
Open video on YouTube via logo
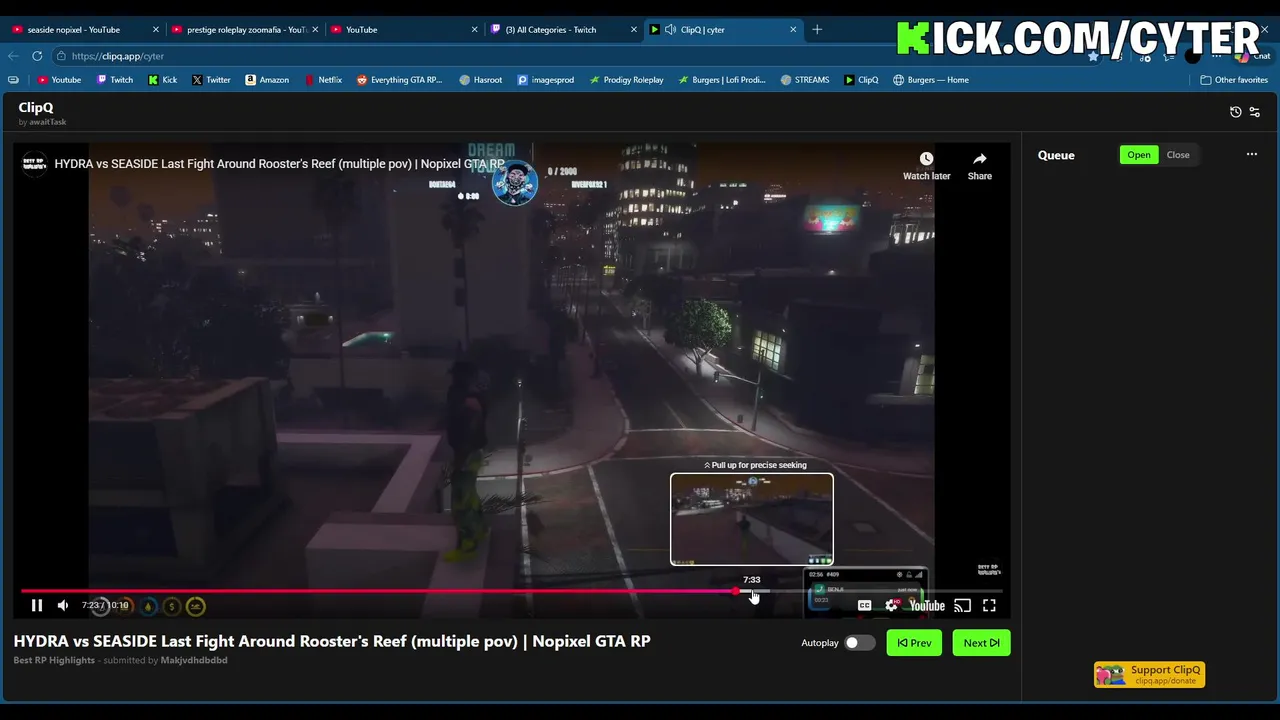pyautogui.click(x=927, y=605)
